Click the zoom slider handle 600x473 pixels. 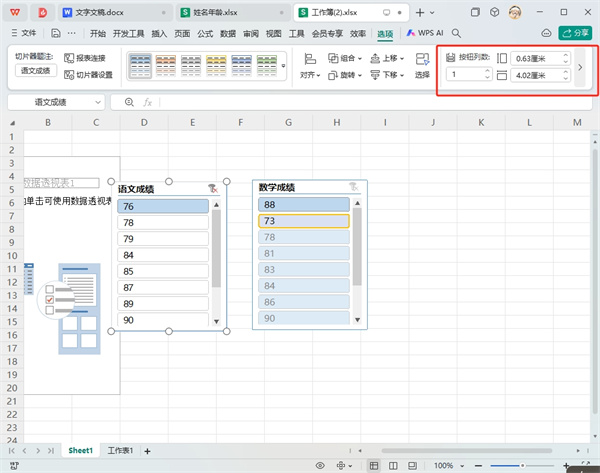[x=522, y=465]
